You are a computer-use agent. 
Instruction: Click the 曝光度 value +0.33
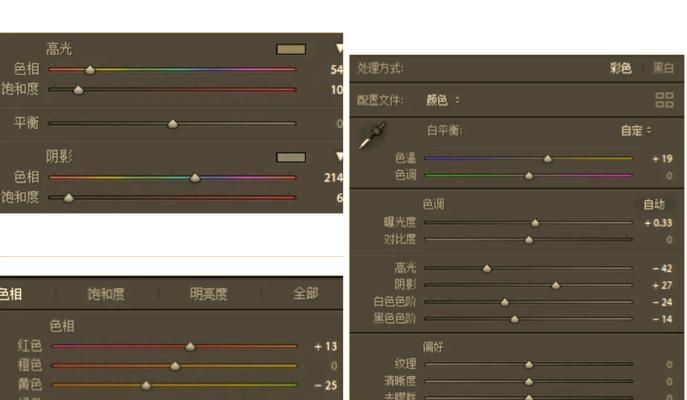658,223
